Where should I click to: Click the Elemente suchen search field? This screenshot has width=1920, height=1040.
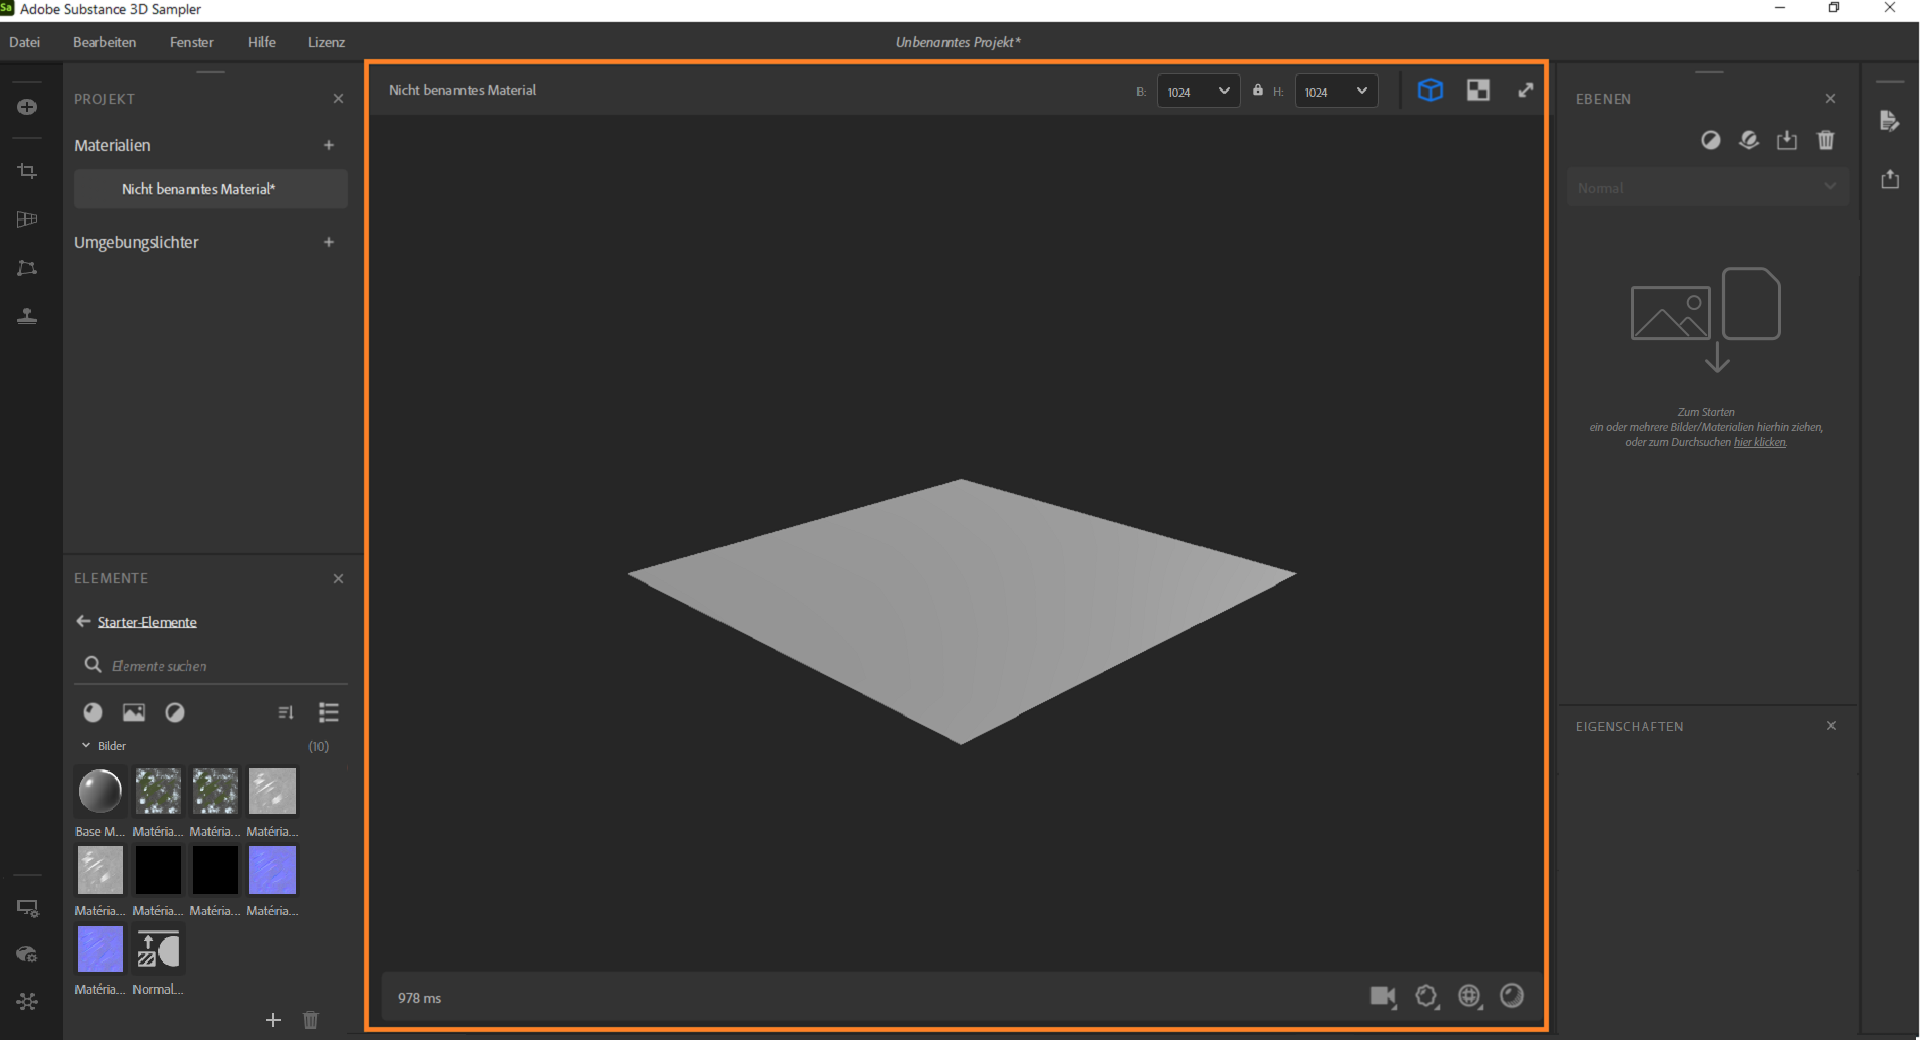211,665
